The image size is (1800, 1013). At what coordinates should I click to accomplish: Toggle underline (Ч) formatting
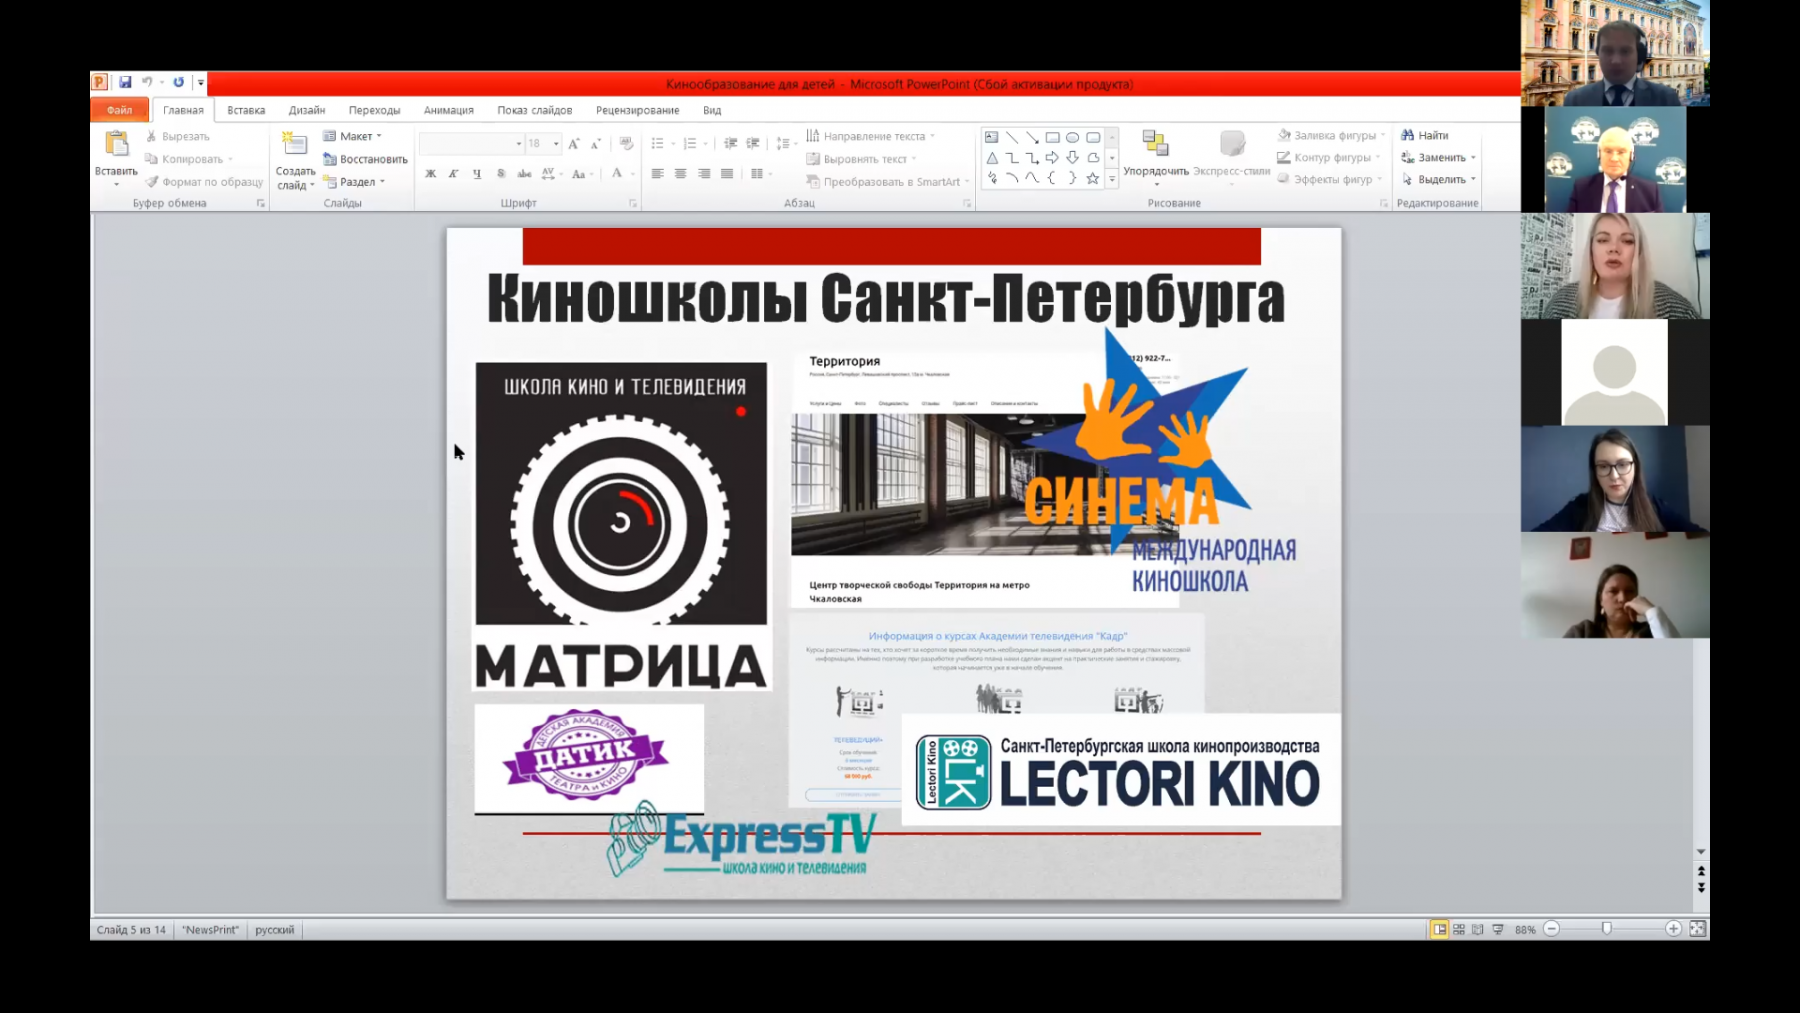pos(477,174)
